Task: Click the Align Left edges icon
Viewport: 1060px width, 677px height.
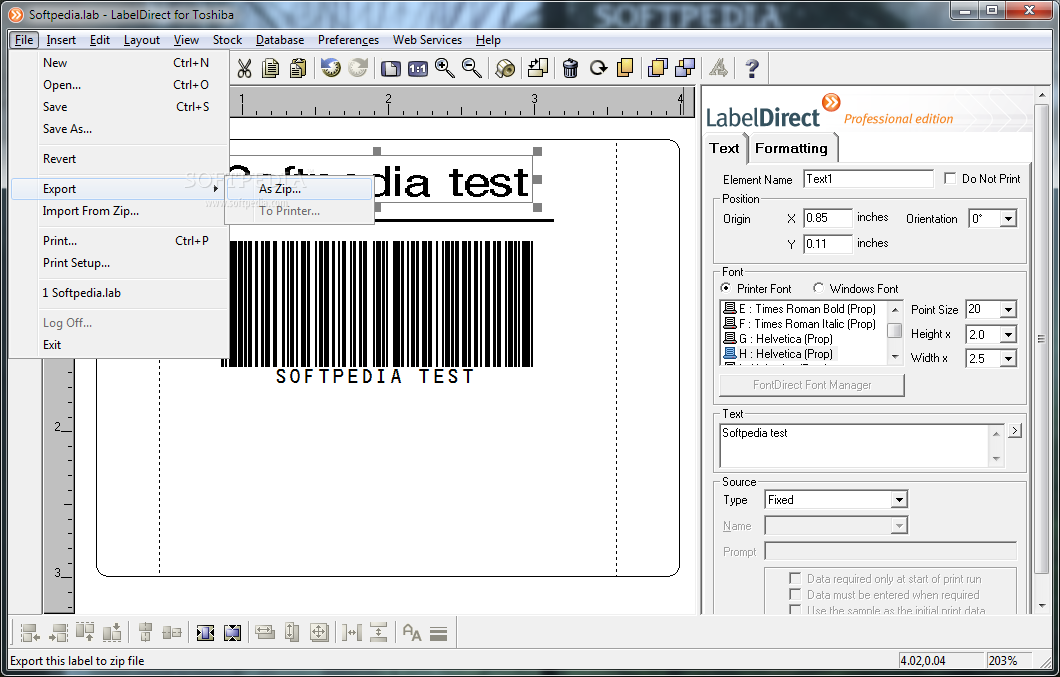Action: (30, 632)
